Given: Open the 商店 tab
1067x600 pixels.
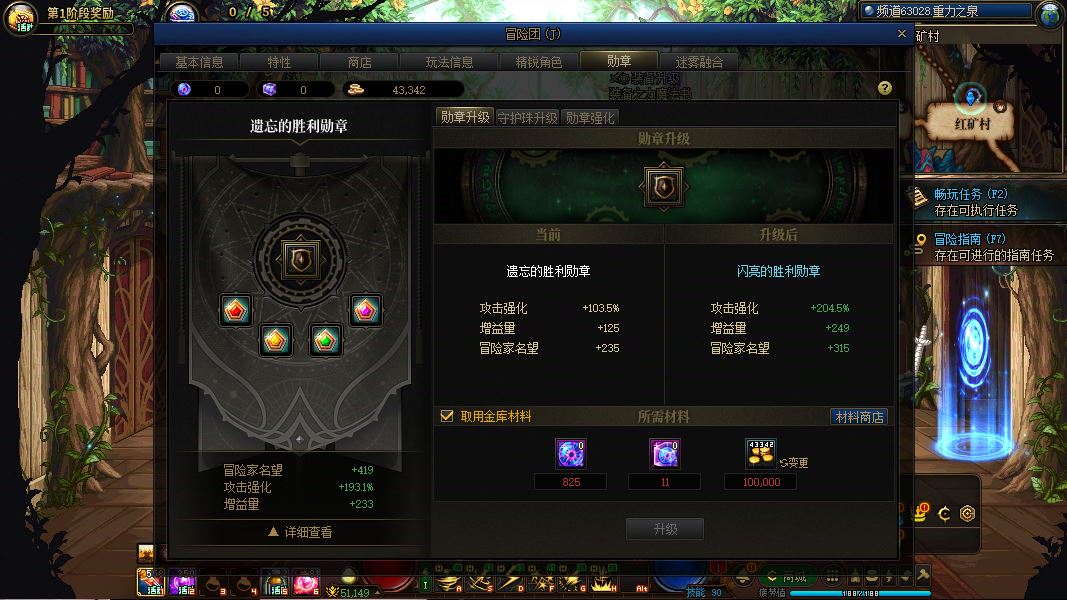Looking at the screenshot, I should (x=359, y=62).
